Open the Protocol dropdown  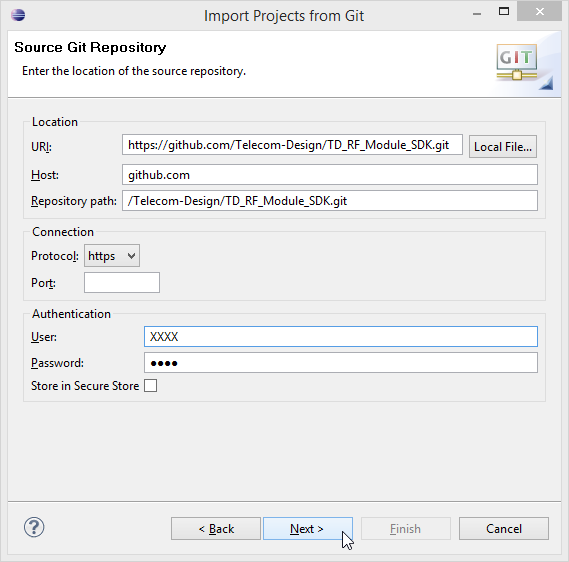pos(112,256)
